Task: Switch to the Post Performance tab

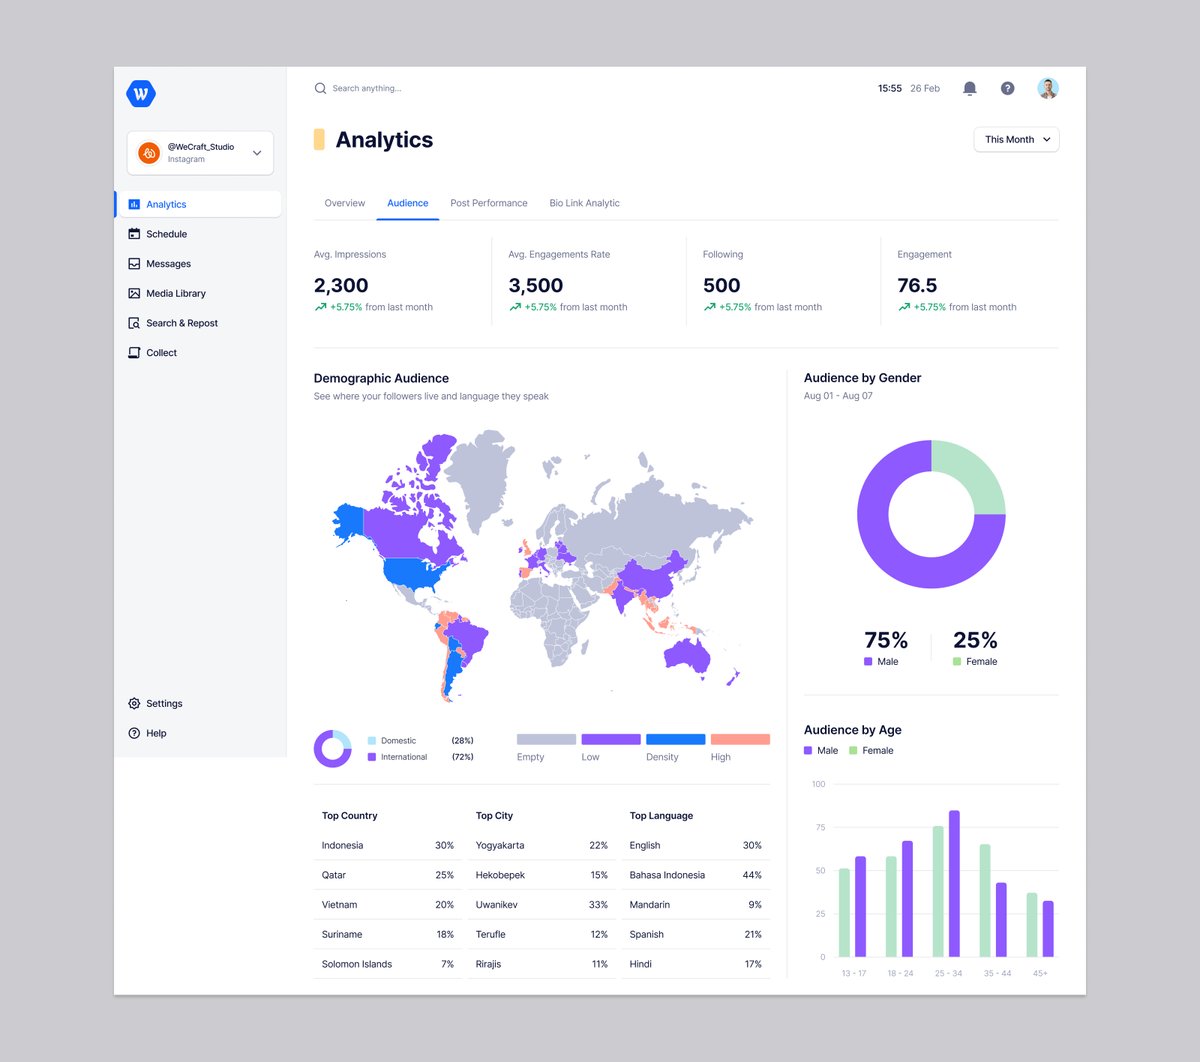Action: click(x=489, y=203)
